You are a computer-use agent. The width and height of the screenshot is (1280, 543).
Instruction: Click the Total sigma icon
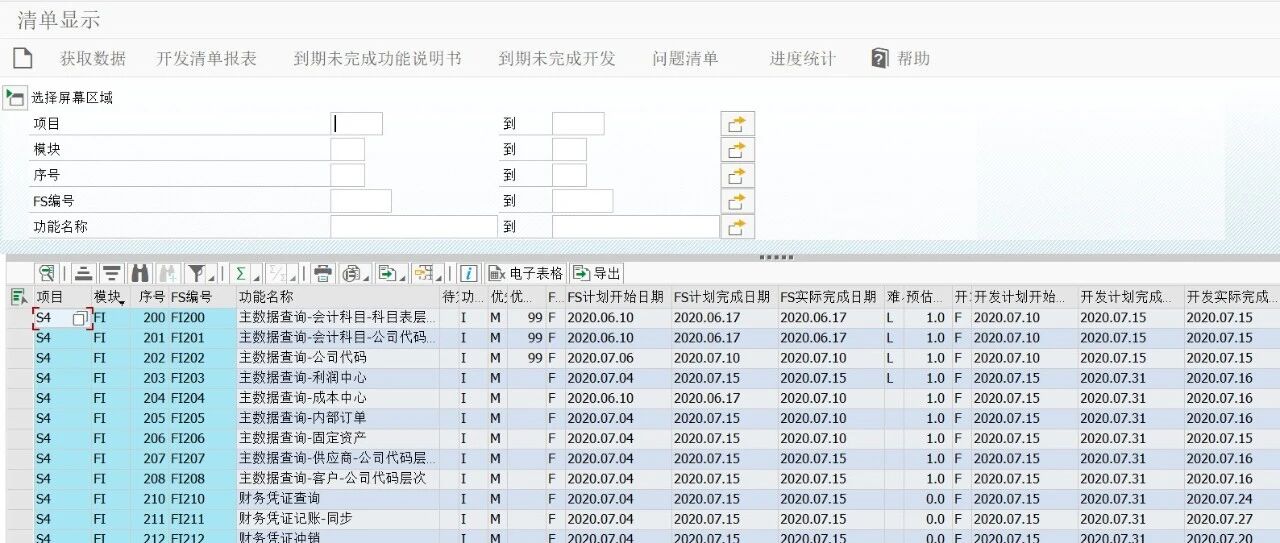coord(241,273)
